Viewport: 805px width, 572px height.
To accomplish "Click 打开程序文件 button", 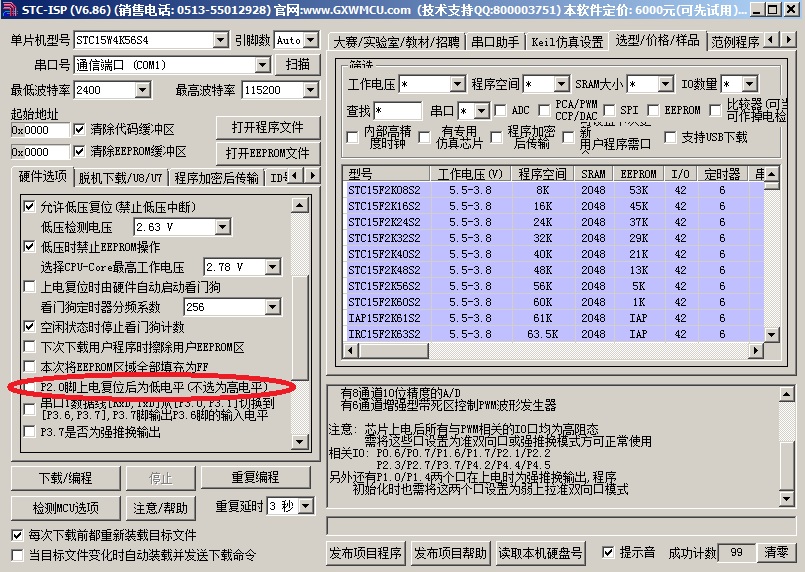I will click(x=267, y=127).
